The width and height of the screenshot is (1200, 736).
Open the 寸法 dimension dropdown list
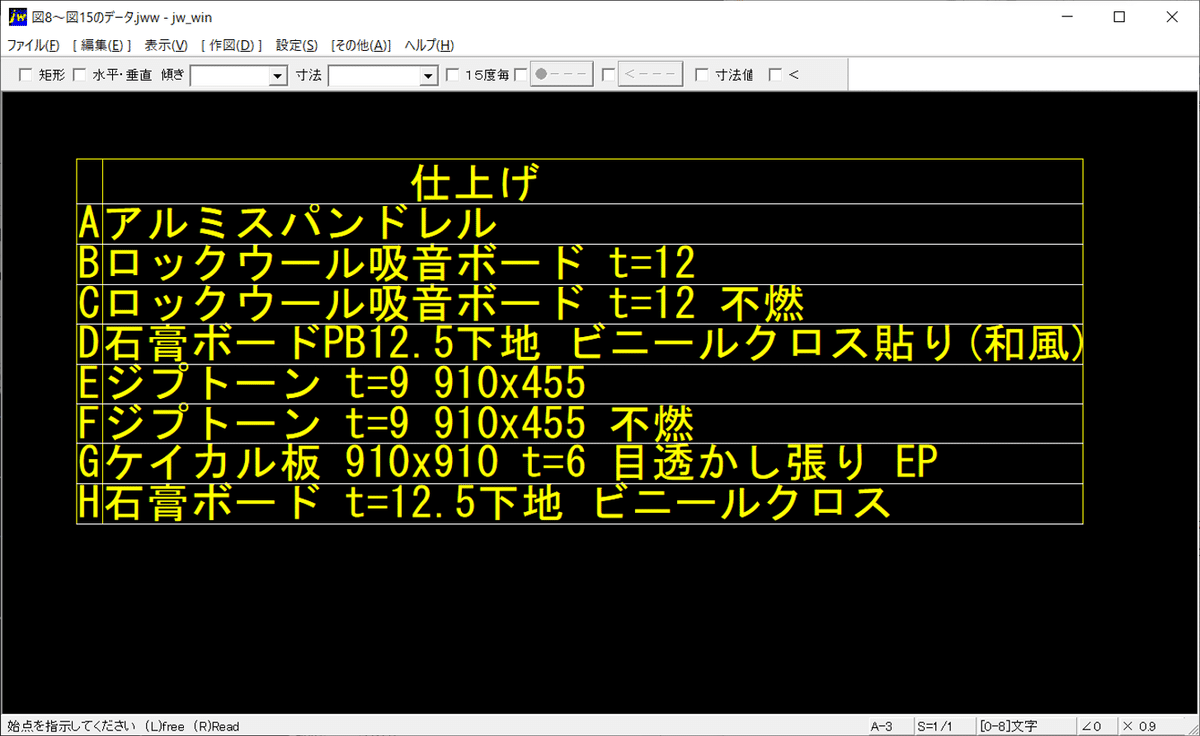[427, 75]
